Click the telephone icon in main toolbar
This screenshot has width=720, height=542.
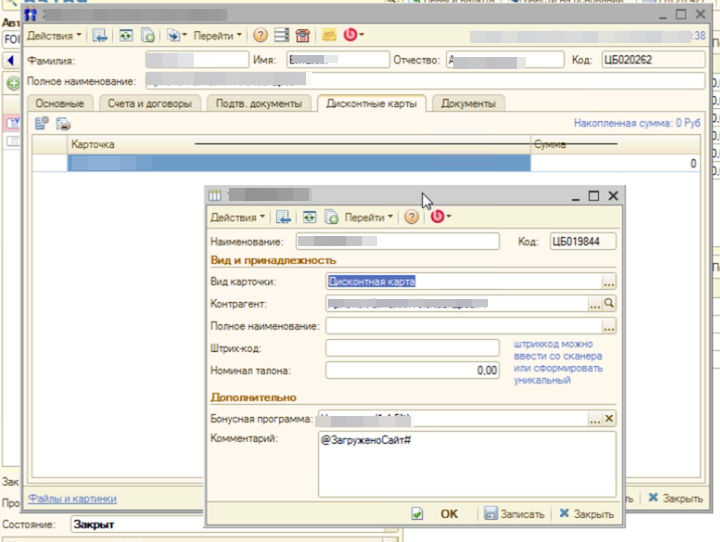point(302,35)
